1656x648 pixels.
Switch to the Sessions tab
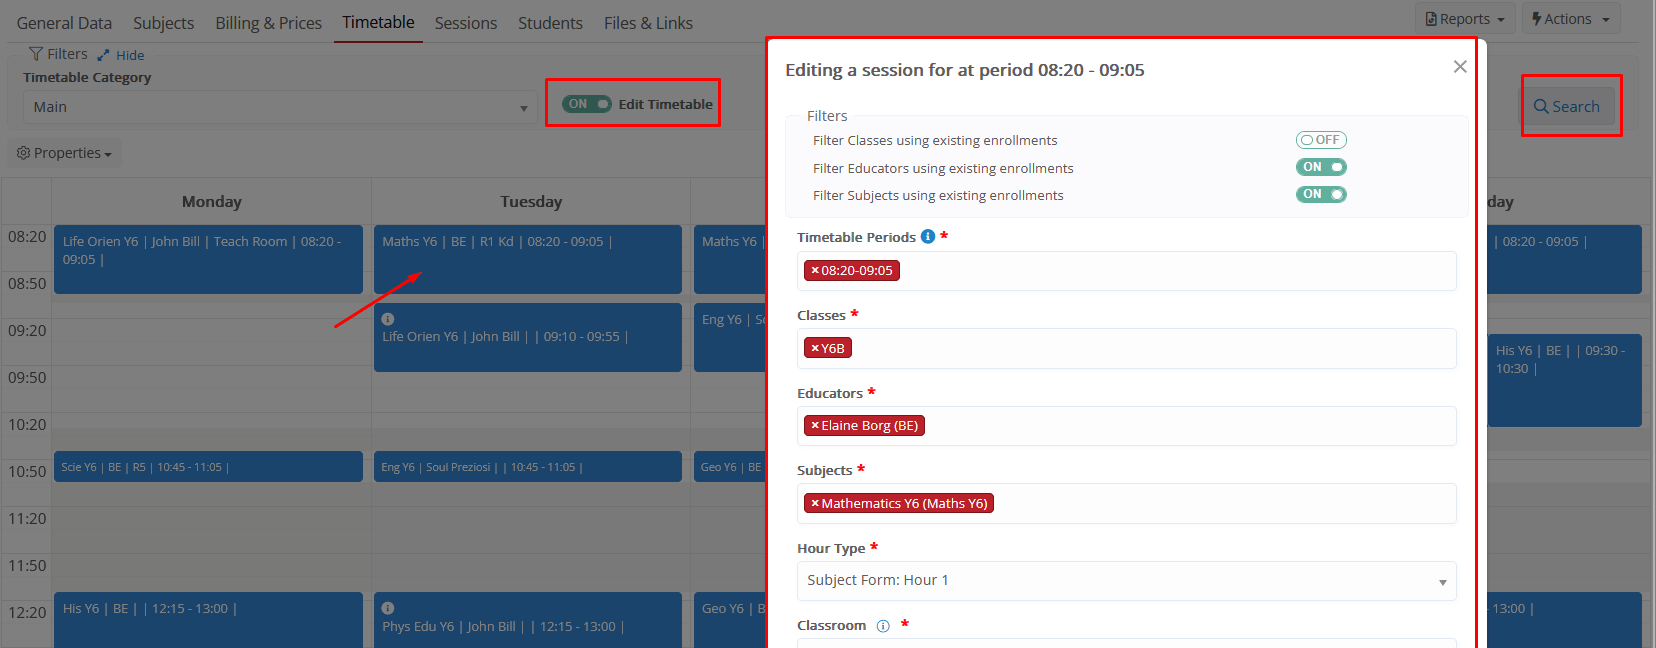465,23
